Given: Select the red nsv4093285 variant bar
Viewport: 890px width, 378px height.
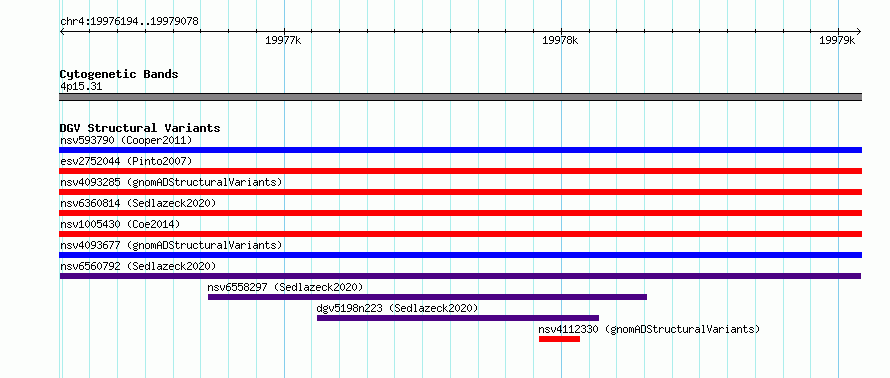Looking at the screenshot, I should click(x=460, y=192).
